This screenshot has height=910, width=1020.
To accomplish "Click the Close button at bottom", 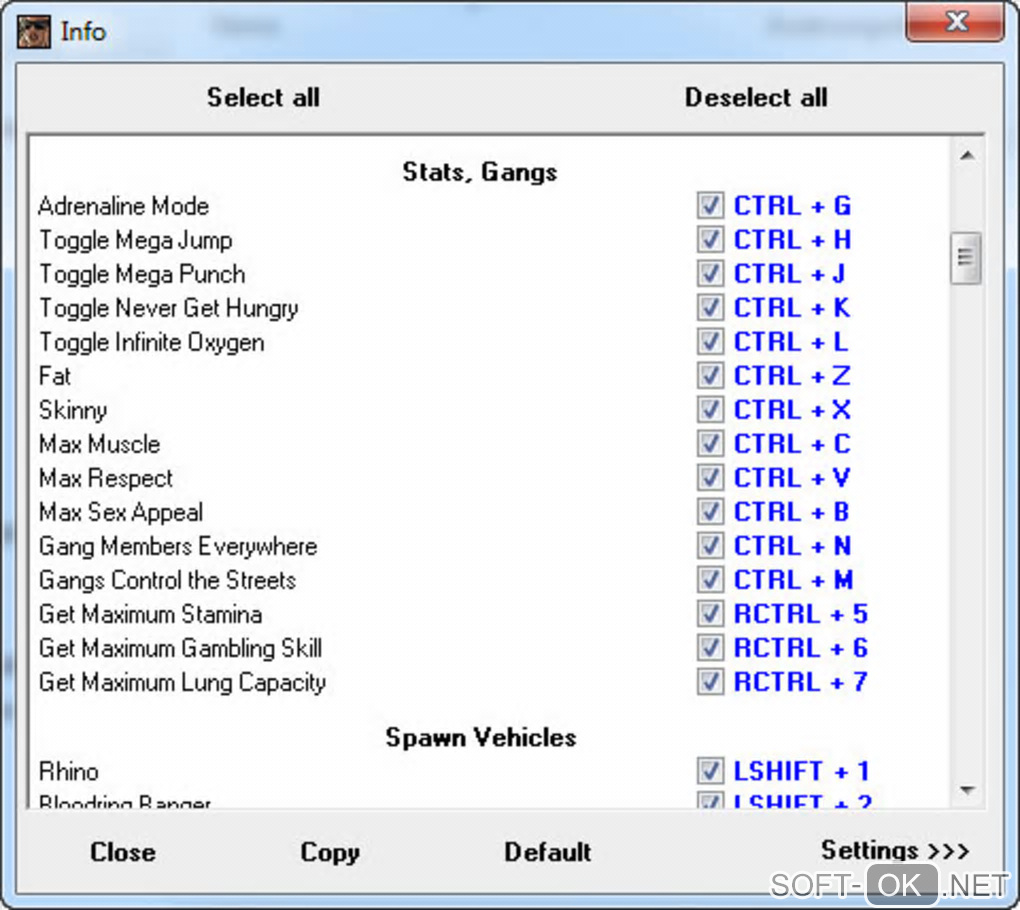I will point(122,852).
